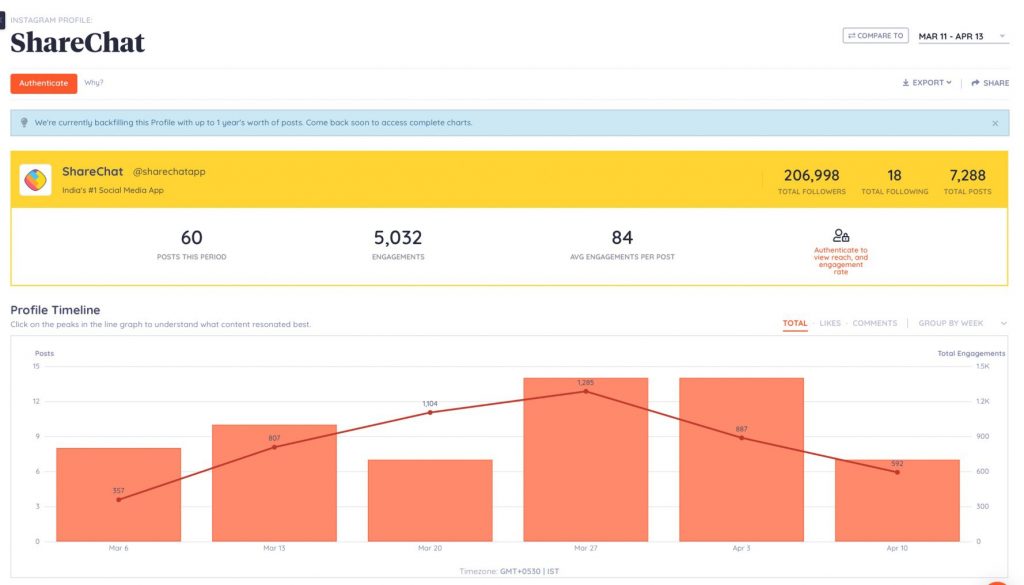Screen dimensions: 1024x585
Task: Click the 206,998 Total Followers figure
Action: click(811, 176)
